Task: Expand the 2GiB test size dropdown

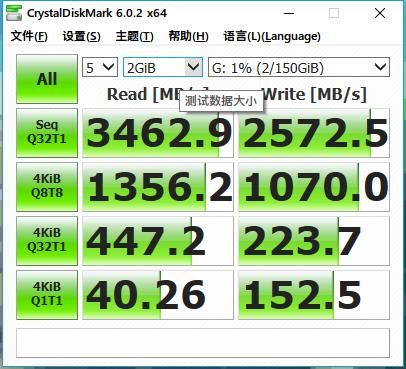Action: pyautogui.click(x=163, y=68)
